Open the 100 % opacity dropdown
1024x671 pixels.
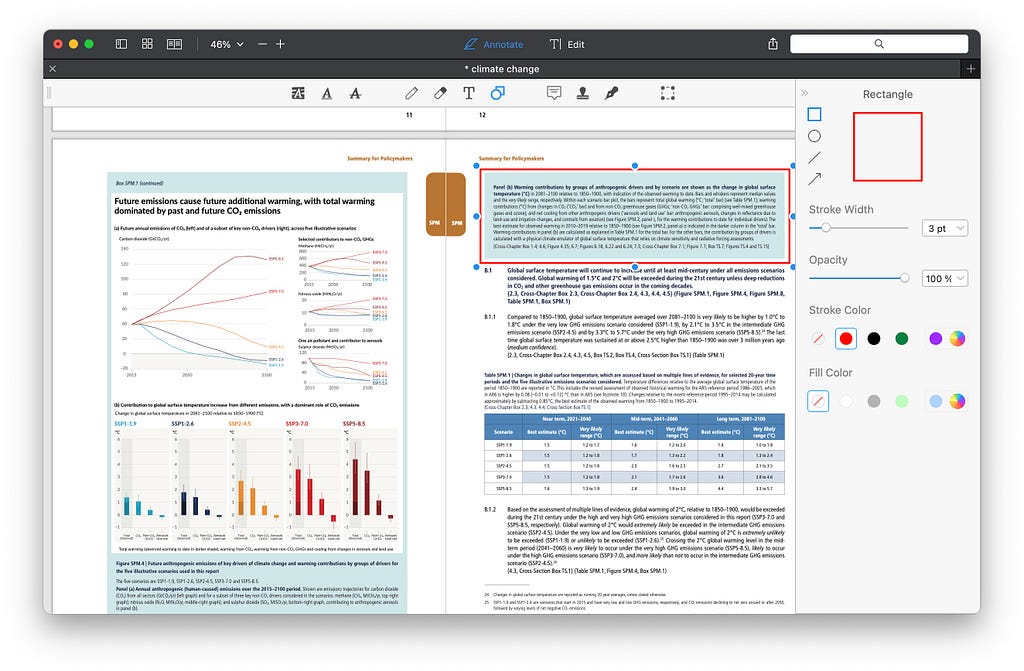[x=945, y=278]
